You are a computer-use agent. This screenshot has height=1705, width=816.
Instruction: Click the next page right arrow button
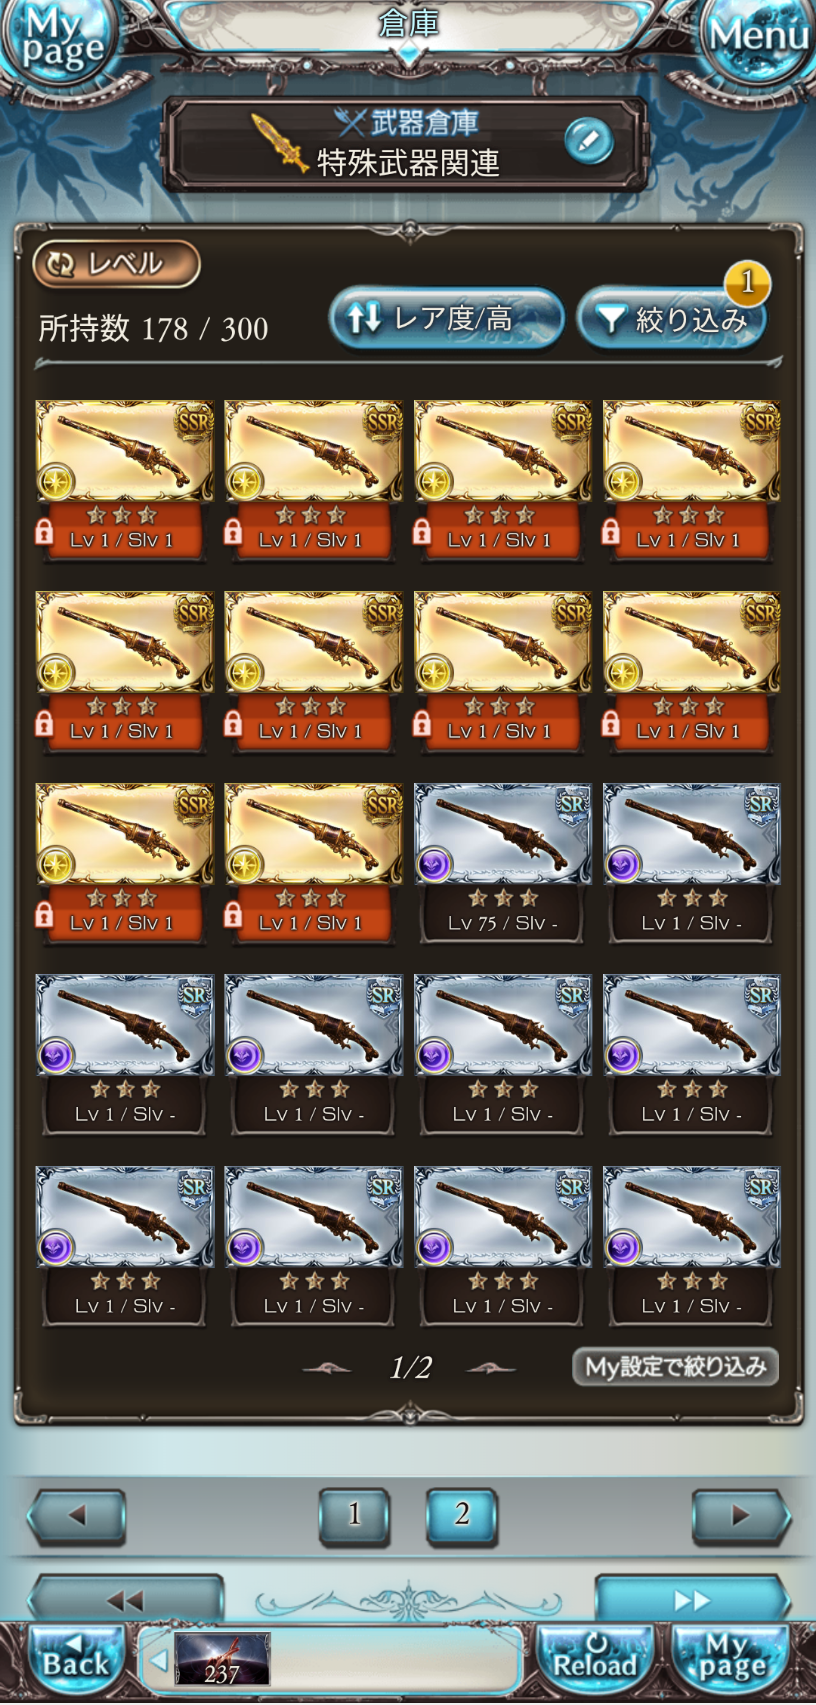[x=741, y=1516]
